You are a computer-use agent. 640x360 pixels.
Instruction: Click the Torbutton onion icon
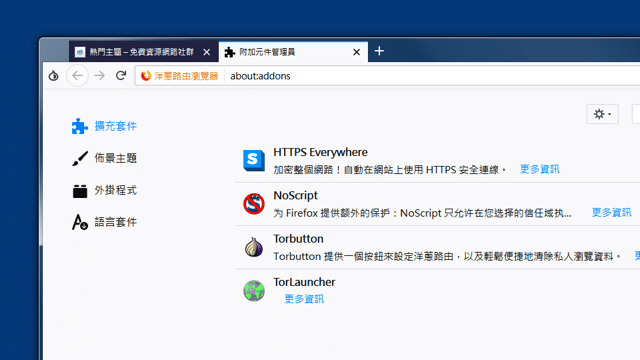[254, 247]
